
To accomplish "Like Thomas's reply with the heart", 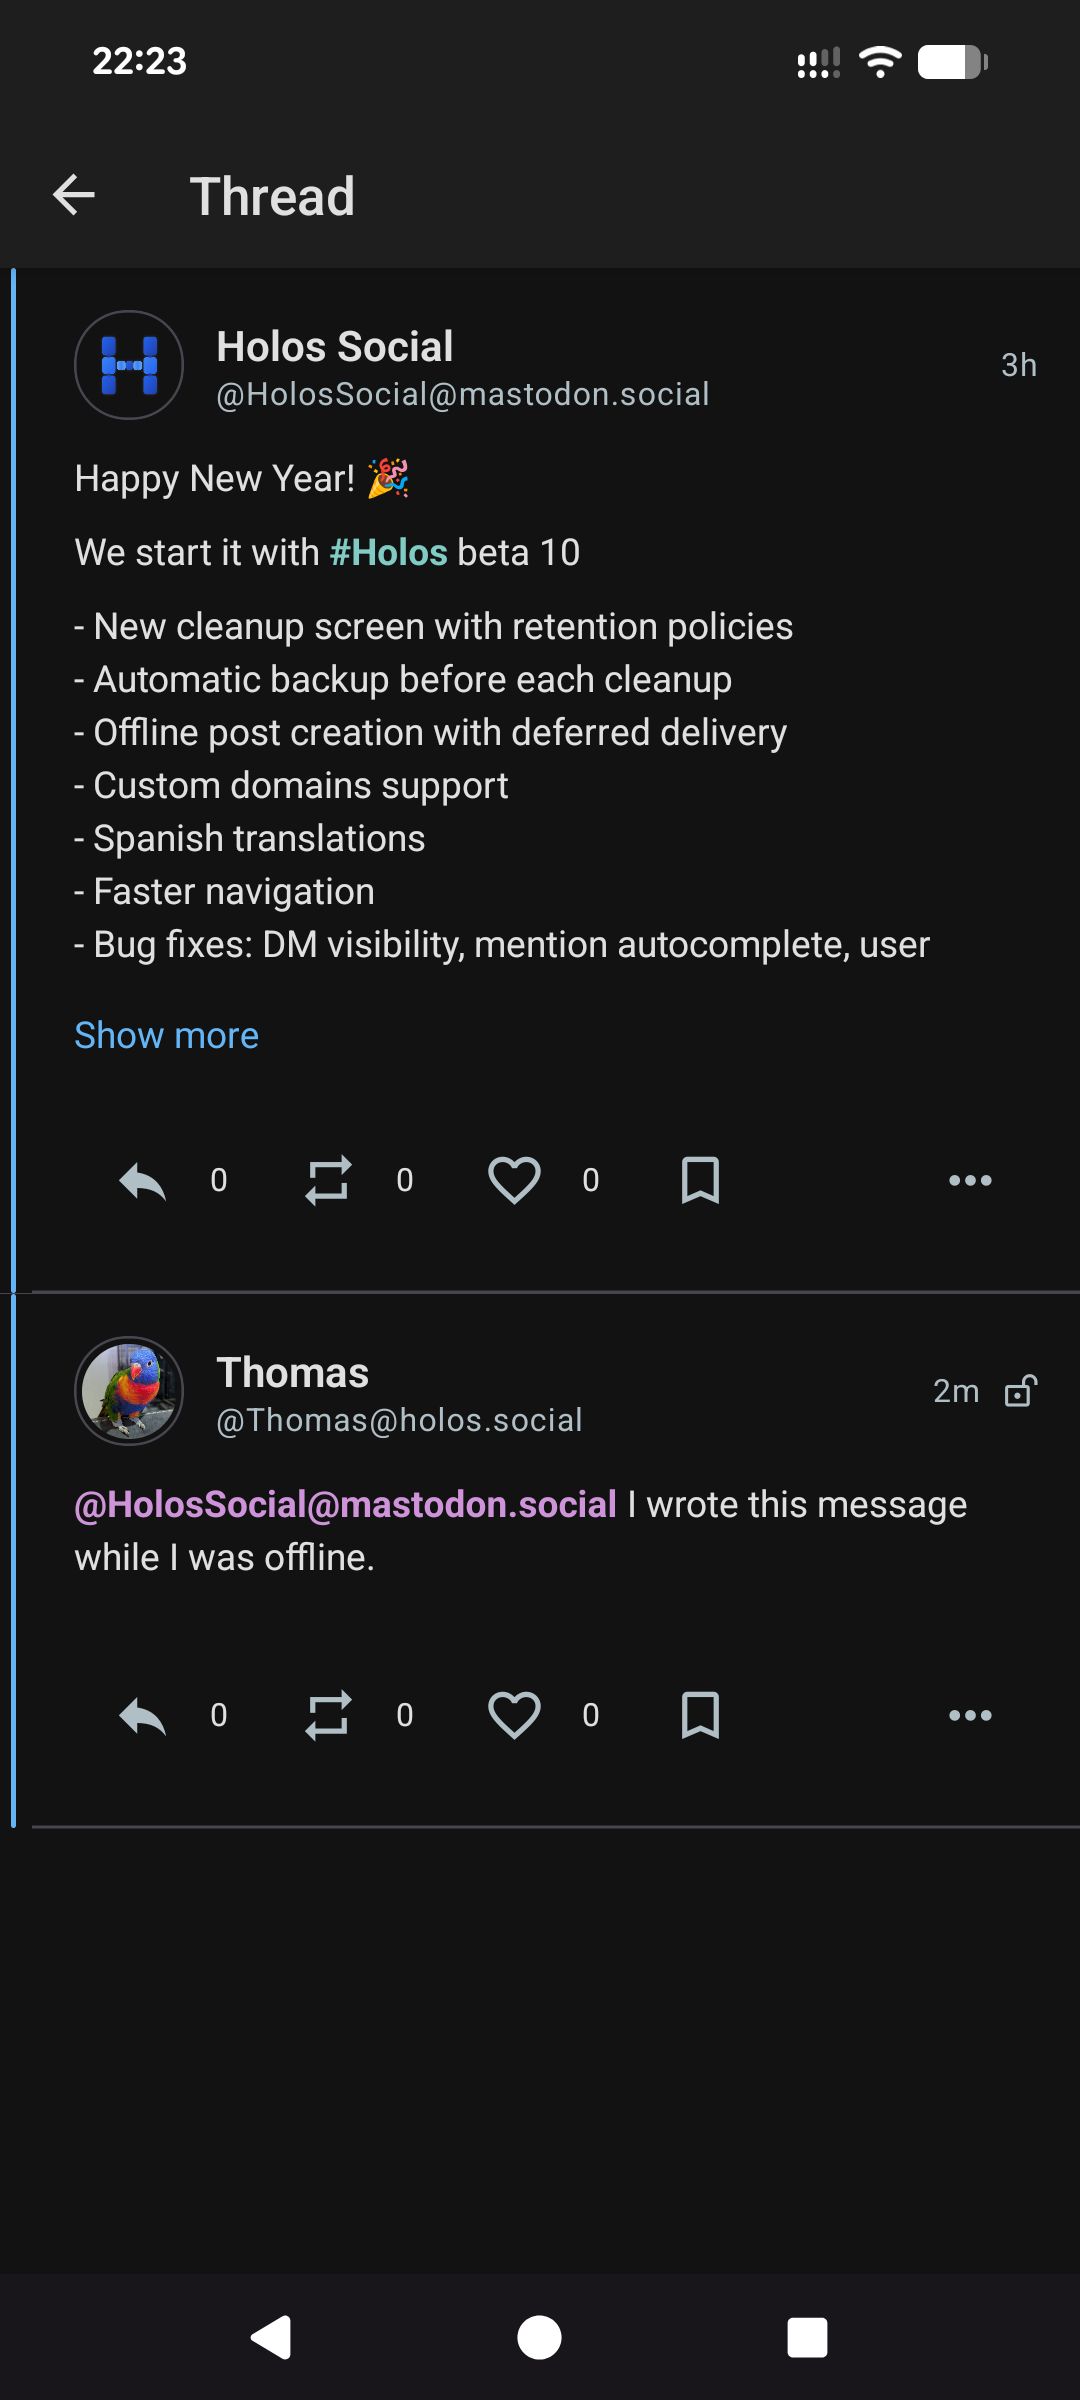I will pos(514,1716).
